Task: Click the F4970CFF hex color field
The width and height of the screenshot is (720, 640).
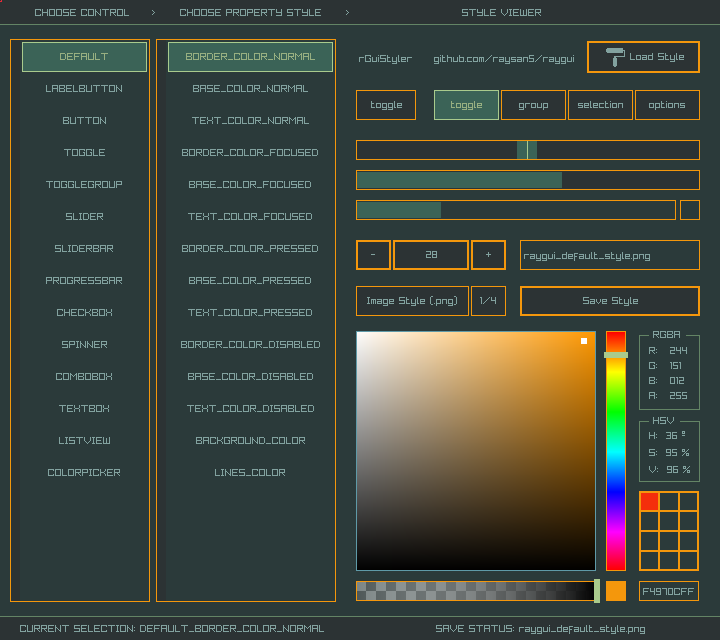Action: click(668, 591)
